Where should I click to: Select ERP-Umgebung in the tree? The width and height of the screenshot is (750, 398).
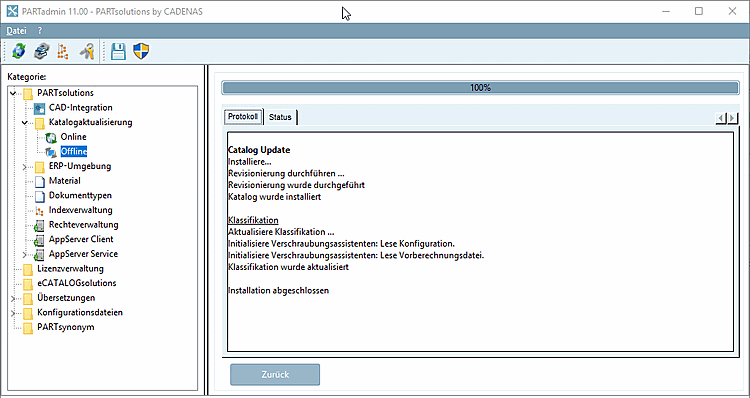point(80,166)
